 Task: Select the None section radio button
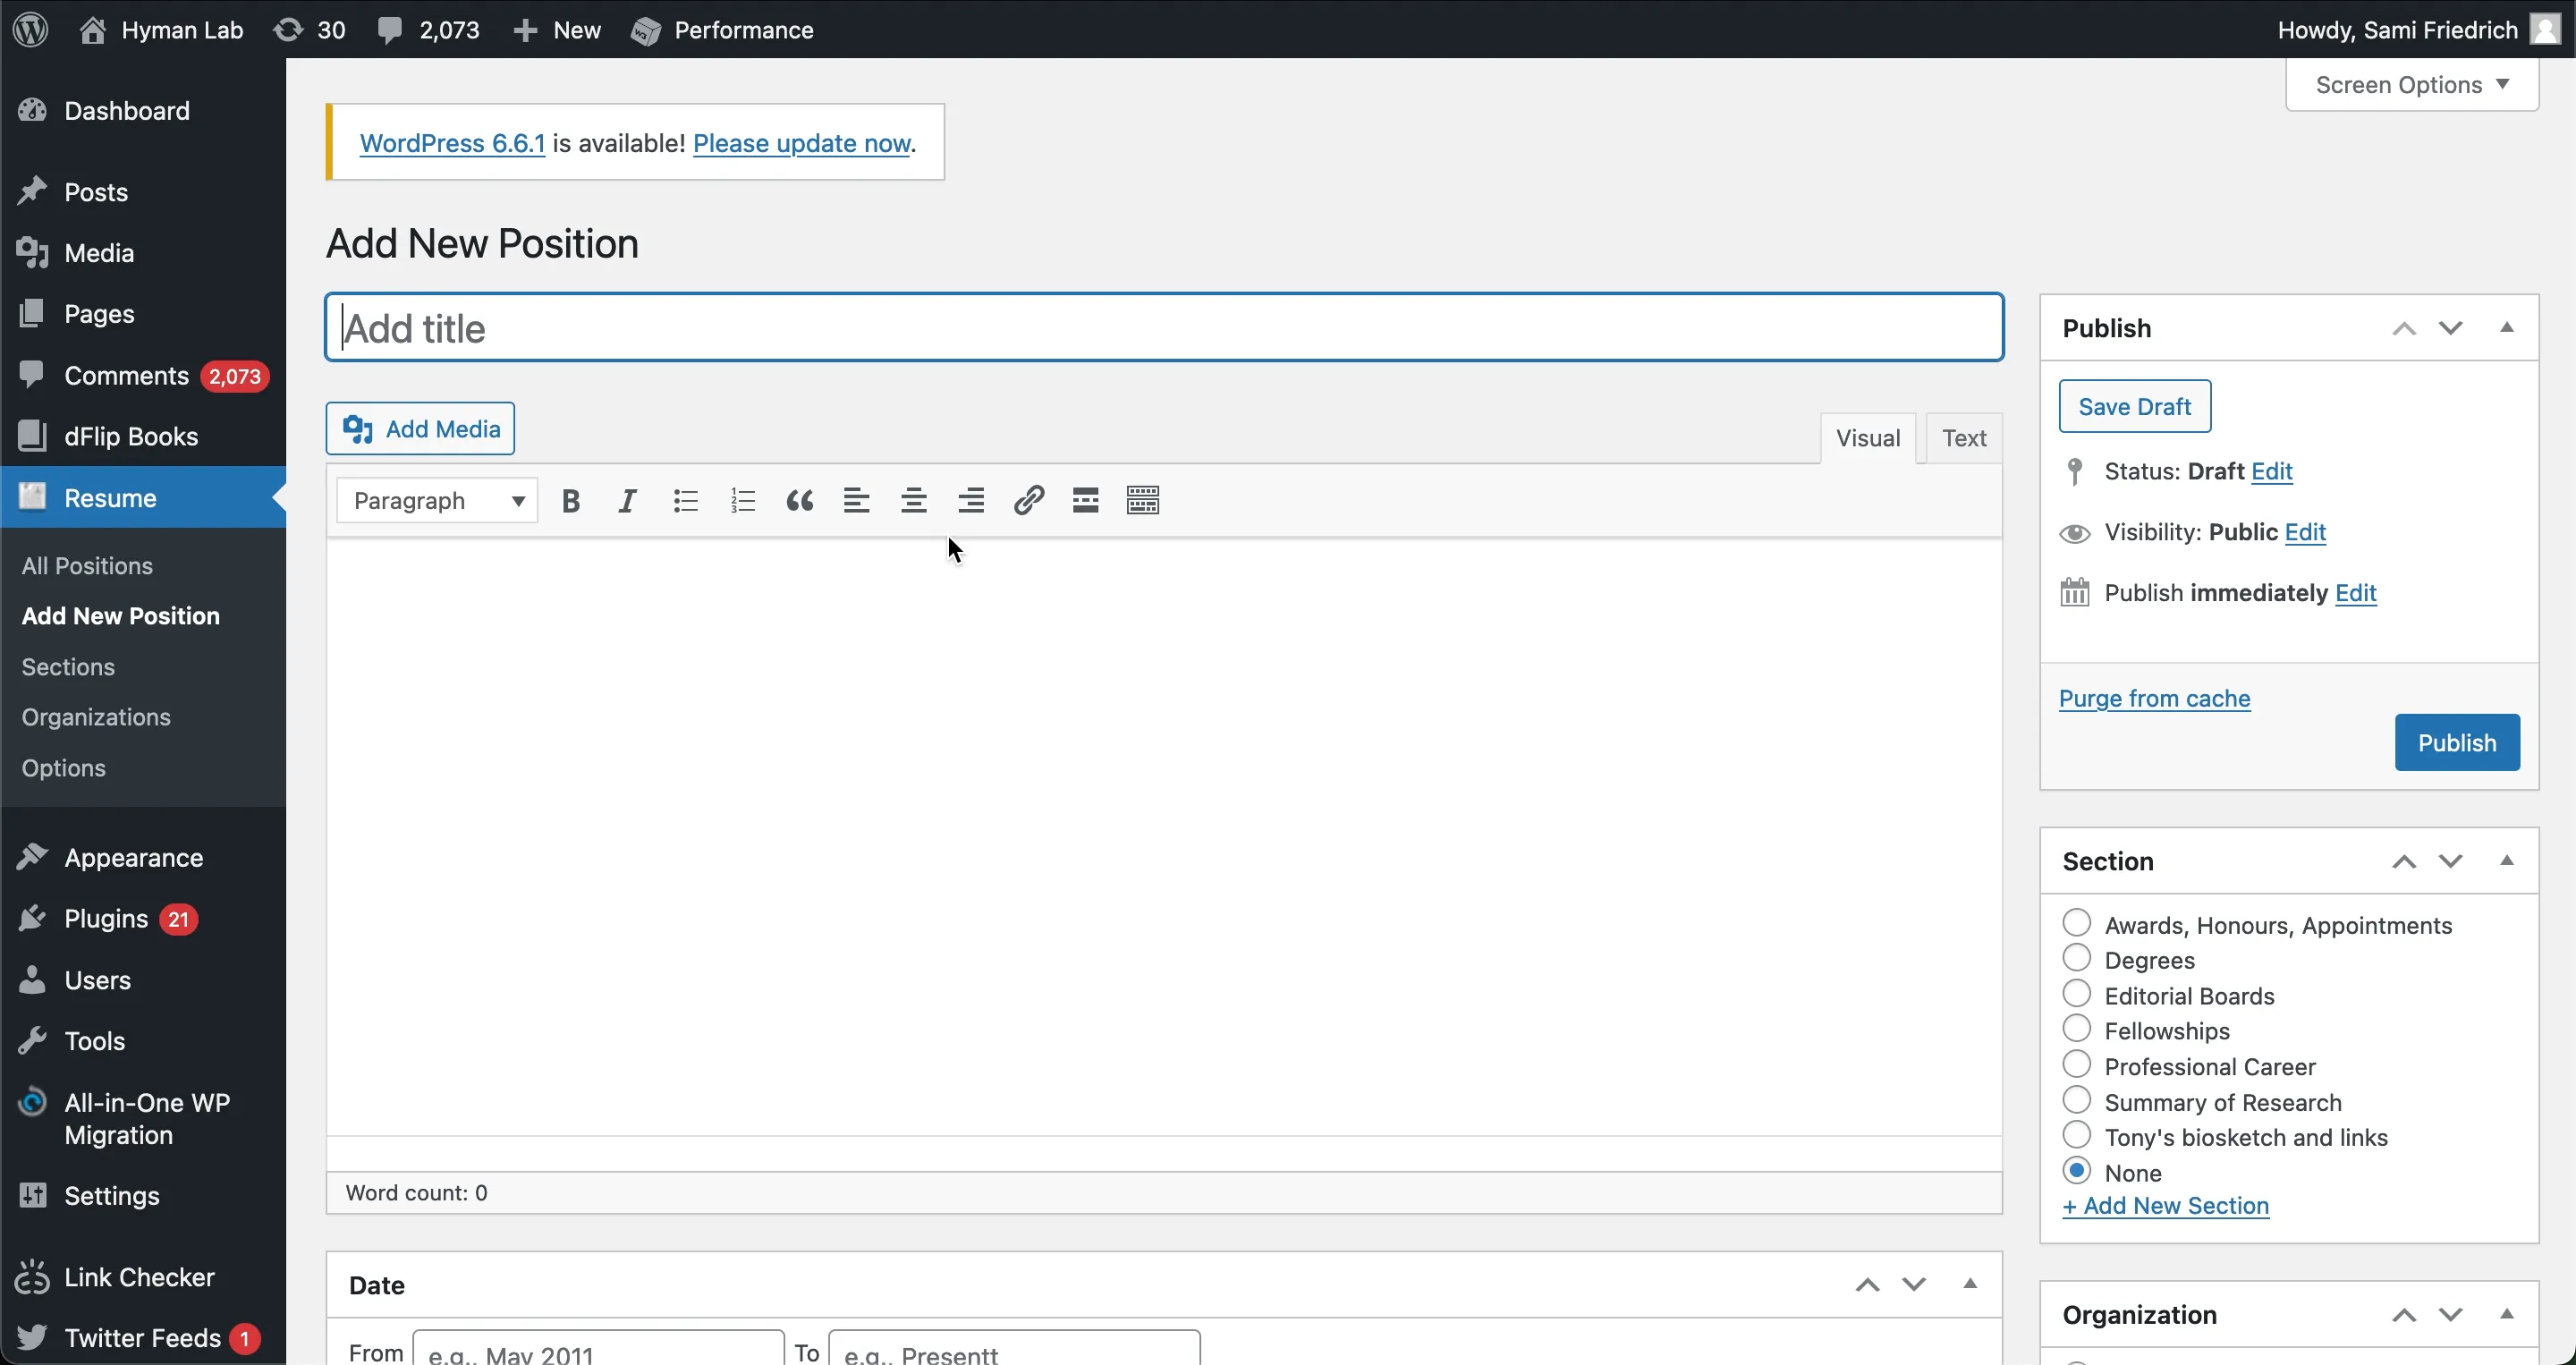(2077, 1171)
